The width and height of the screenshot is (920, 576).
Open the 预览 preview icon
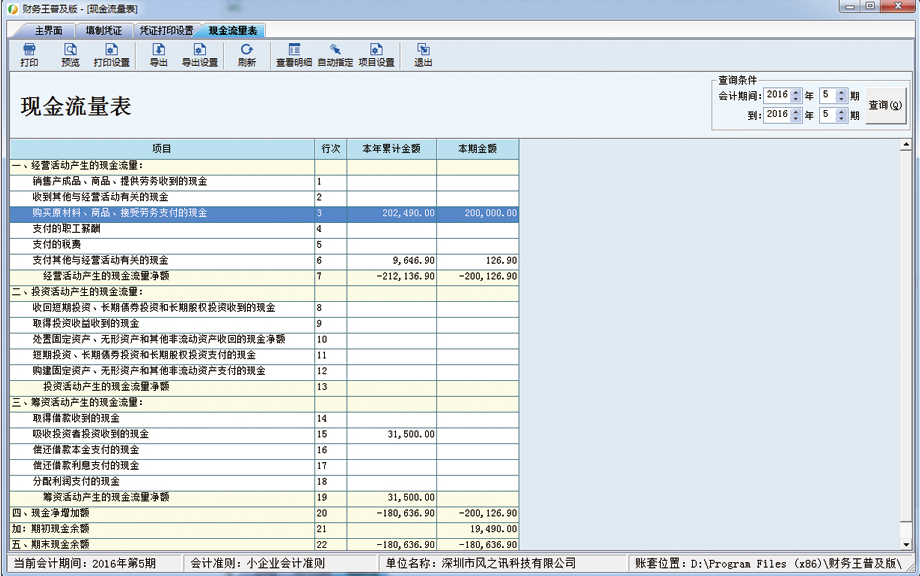click(70, 55)
